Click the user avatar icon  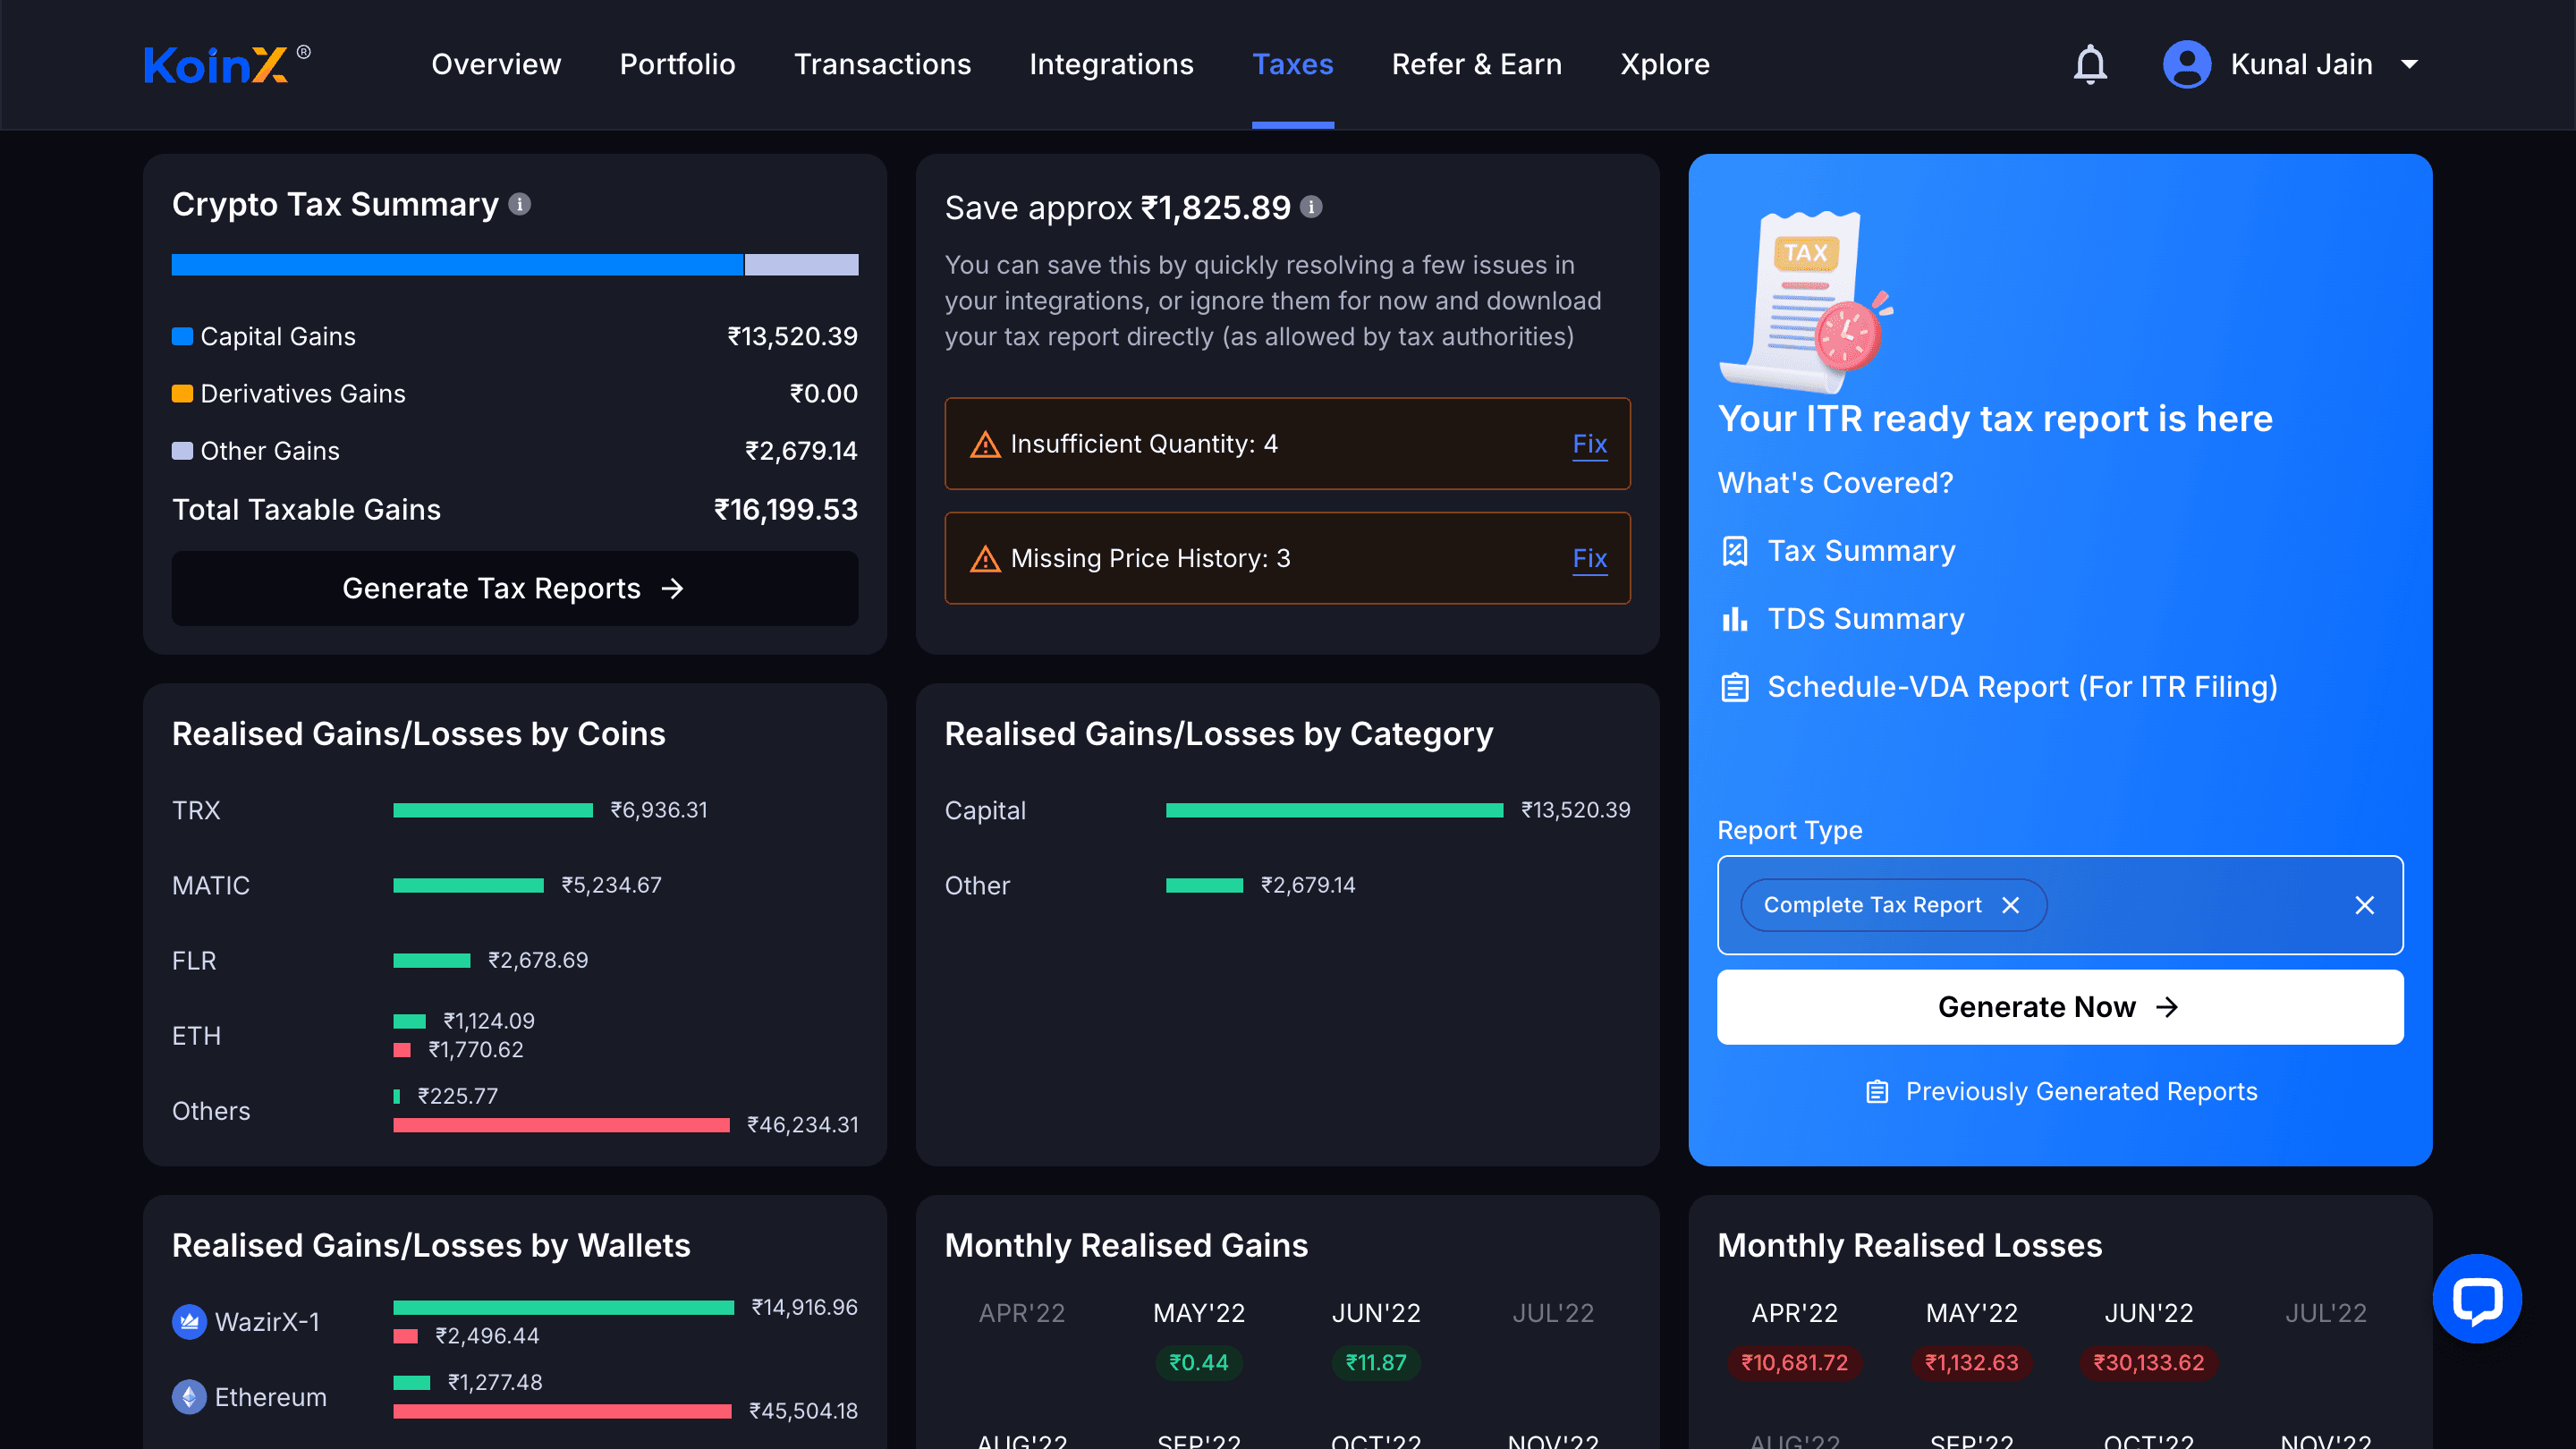2186,64
